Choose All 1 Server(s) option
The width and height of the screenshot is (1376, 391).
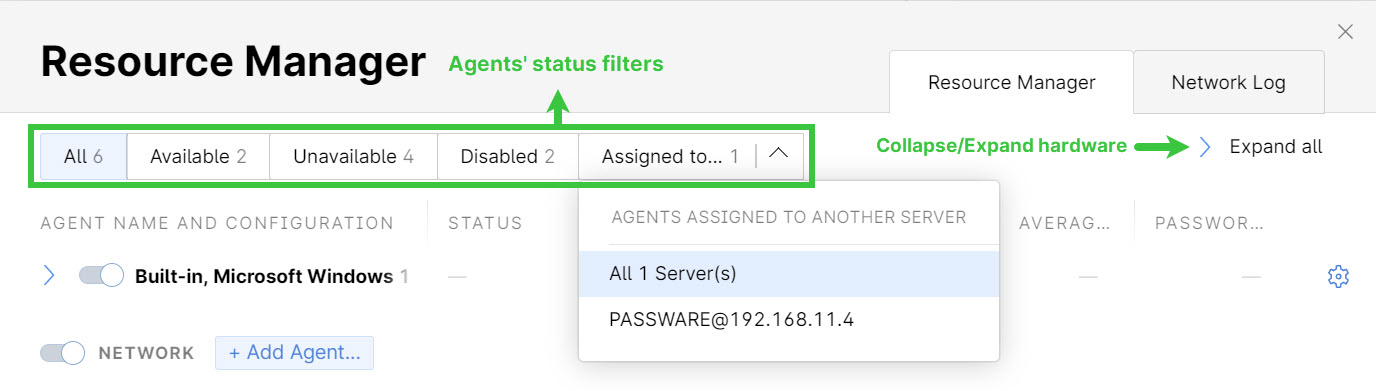coord(789,274)
